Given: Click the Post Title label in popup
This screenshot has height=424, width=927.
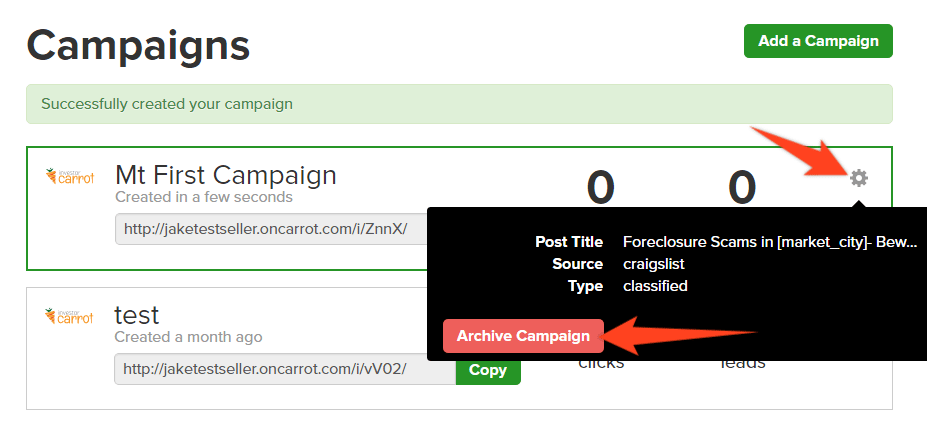Looking at the screenshot, I should 569,242.
